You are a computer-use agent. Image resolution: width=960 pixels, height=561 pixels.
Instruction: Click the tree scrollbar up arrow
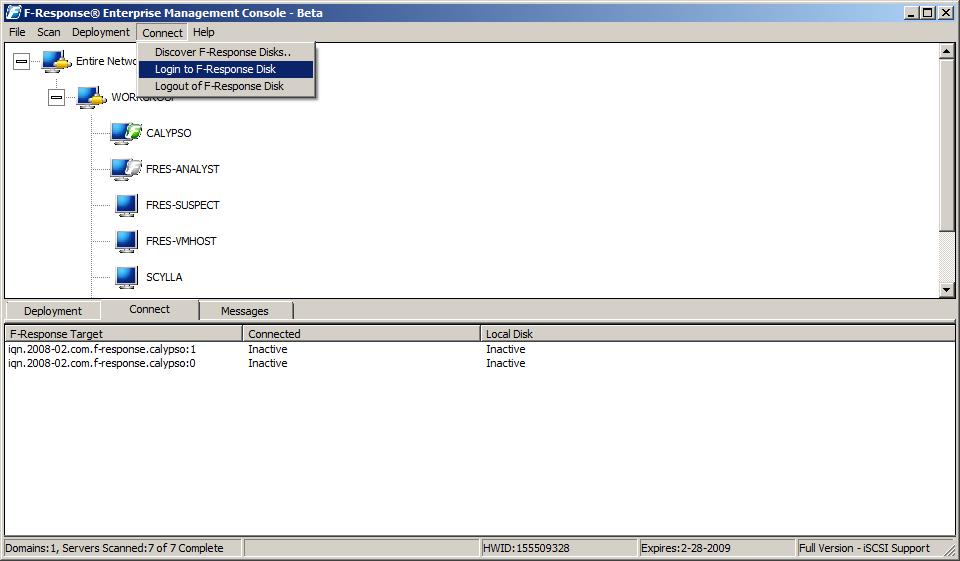pyautogui.click(x=947, y=51)
